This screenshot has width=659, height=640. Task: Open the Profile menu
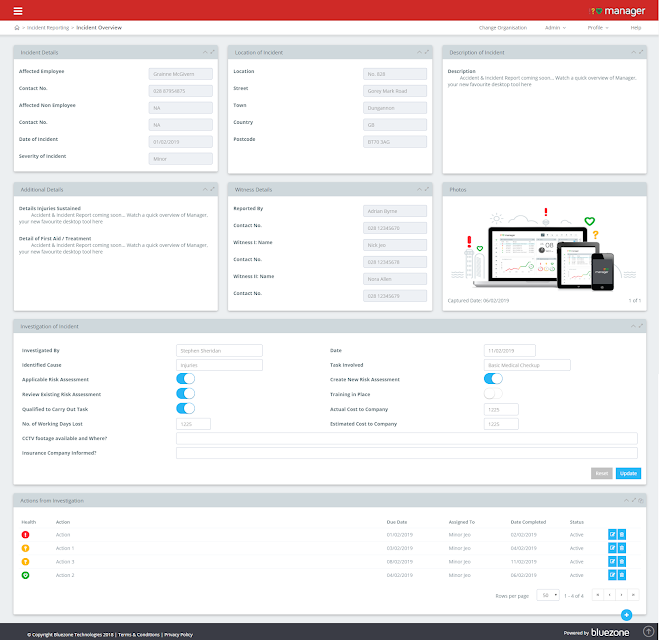point(598,28)
